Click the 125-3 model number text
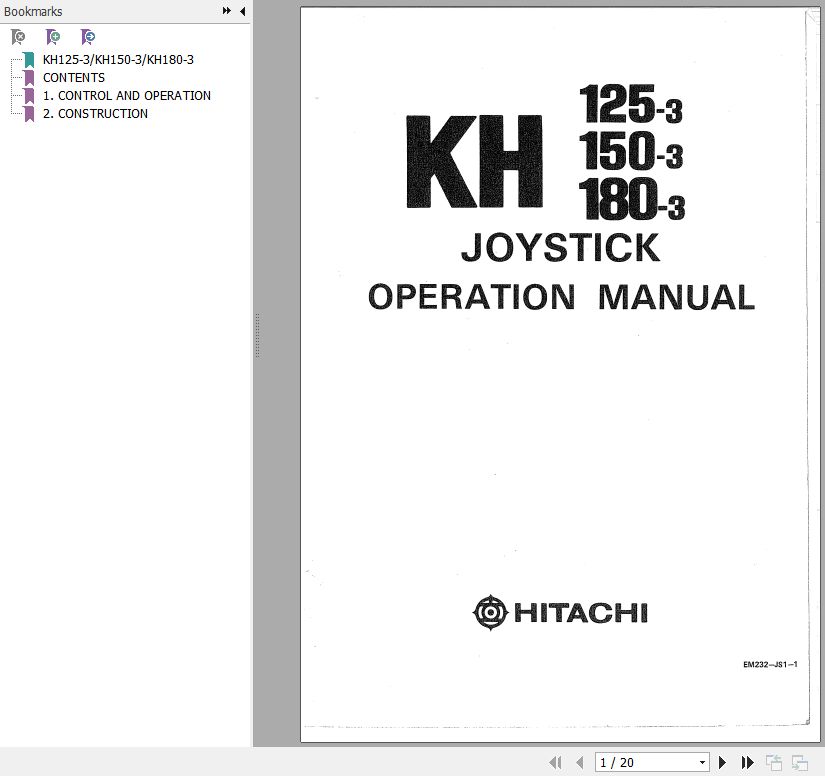Image resolution: width=825 pixels, height=776 pixels. click(x=631, y=104)
